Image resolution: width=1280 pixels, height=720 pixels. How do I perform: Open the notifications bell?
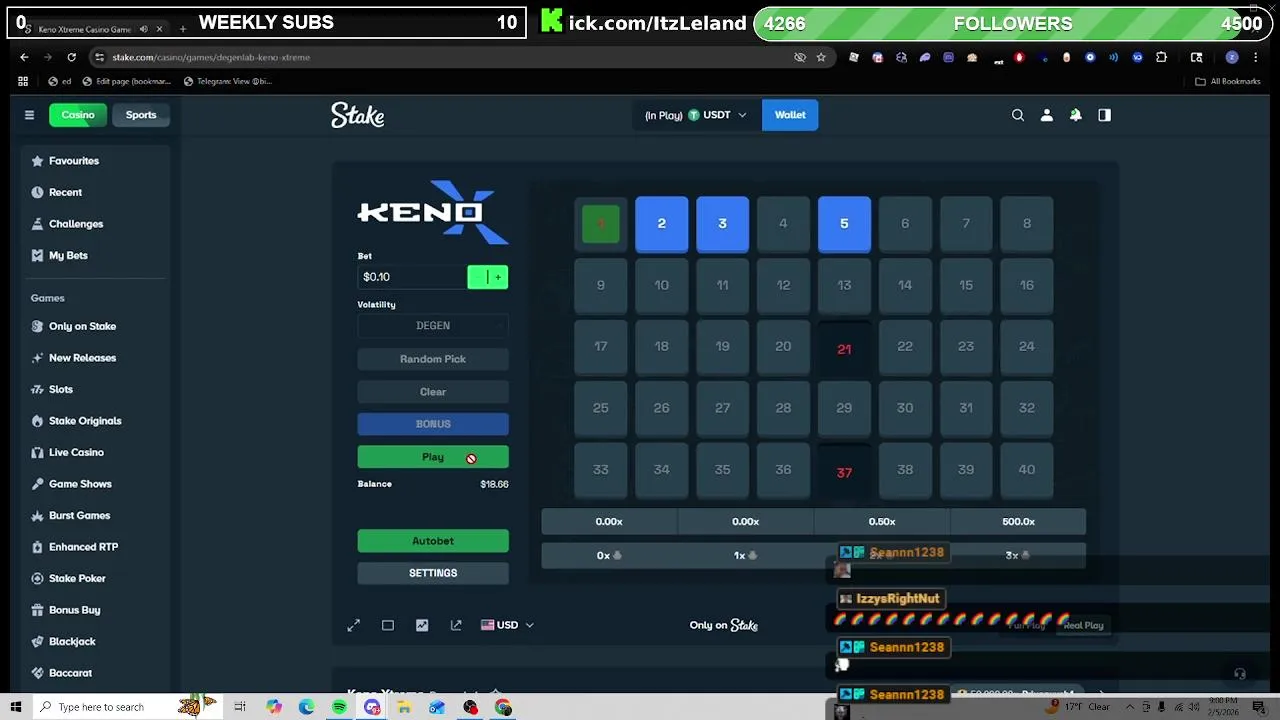[1076, 115]
